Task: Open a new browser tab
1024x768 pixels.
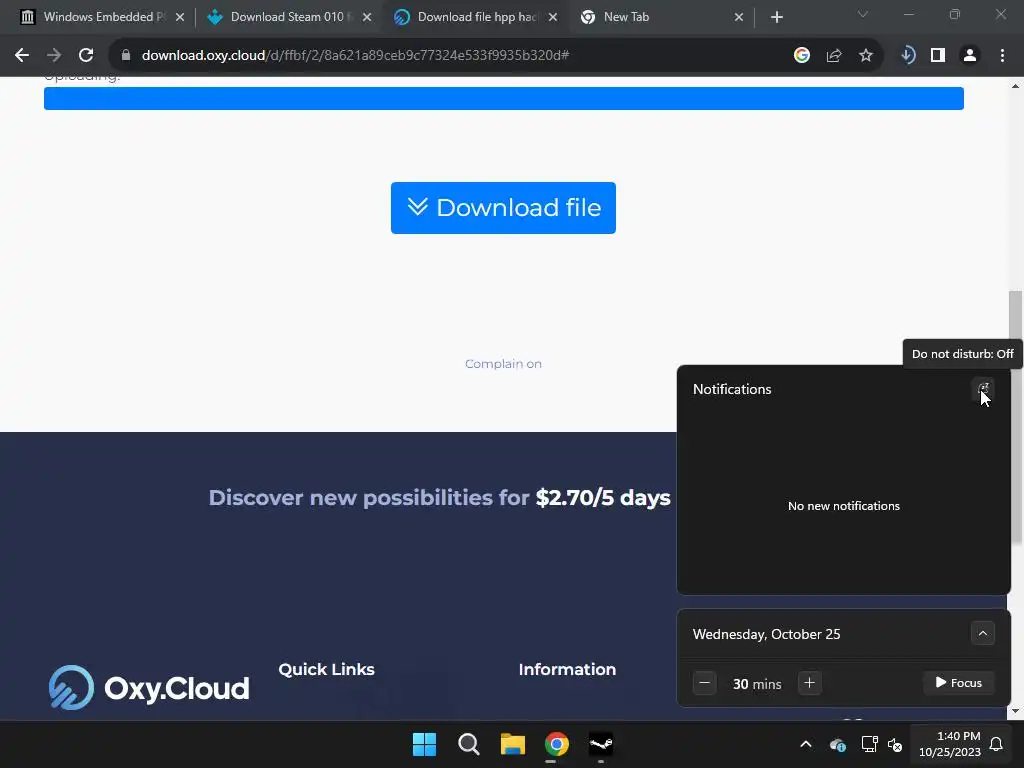Action: tap(776, 17)
